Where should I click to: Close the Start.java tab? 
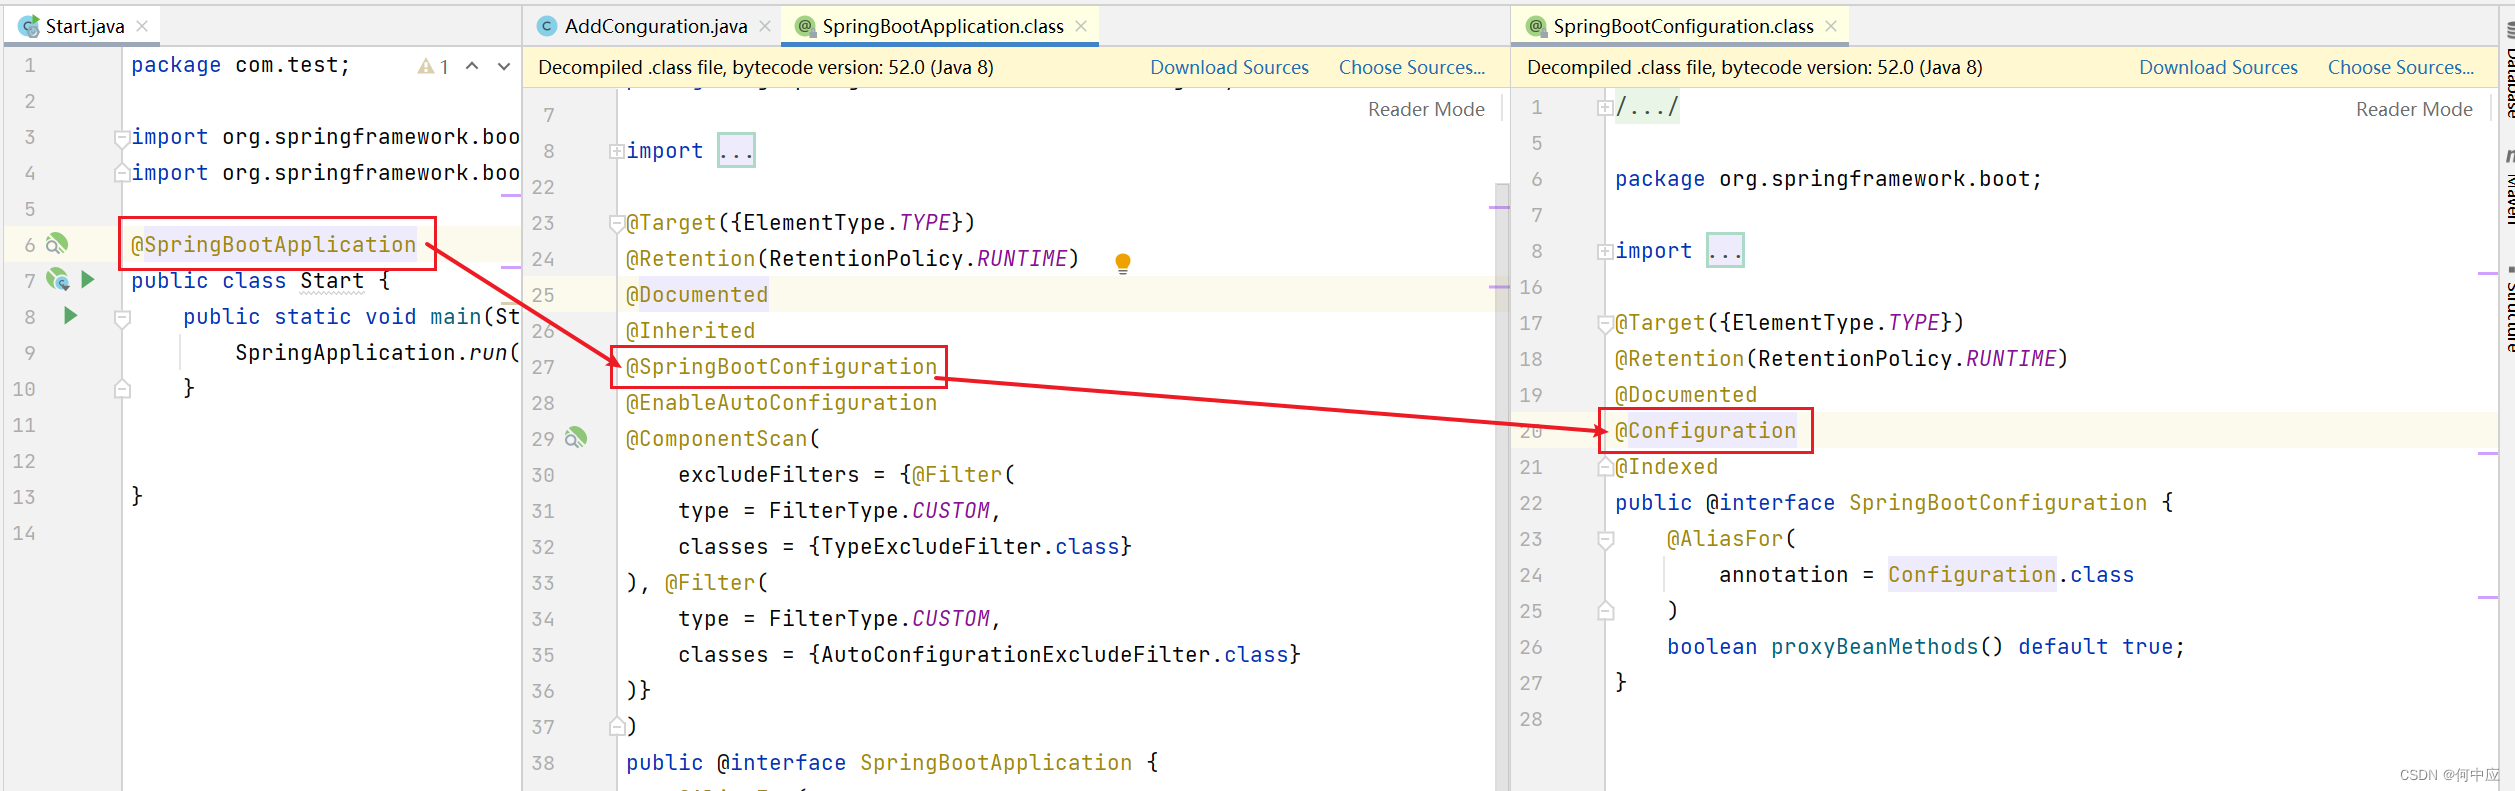(142, 26)
